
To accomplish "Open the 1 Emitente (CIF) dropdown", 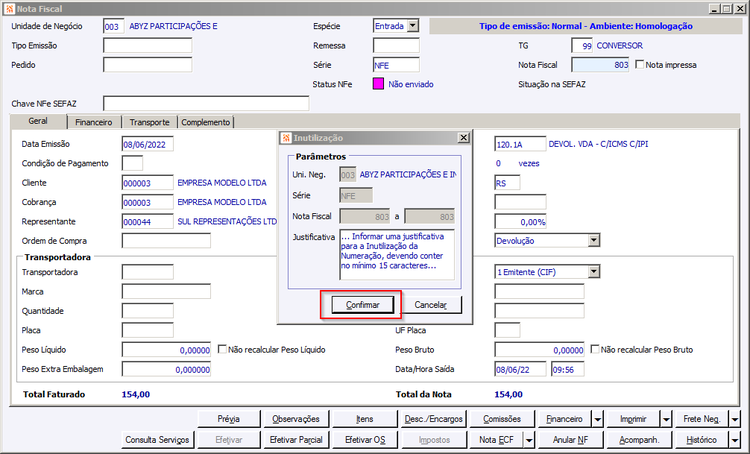I will pyautogui.click(x=594, y=272).
